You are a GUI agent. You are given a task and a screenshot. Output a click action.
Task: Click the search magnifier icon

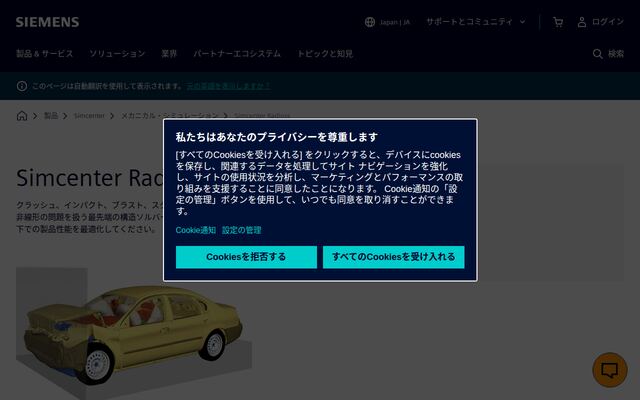(598, 54)
